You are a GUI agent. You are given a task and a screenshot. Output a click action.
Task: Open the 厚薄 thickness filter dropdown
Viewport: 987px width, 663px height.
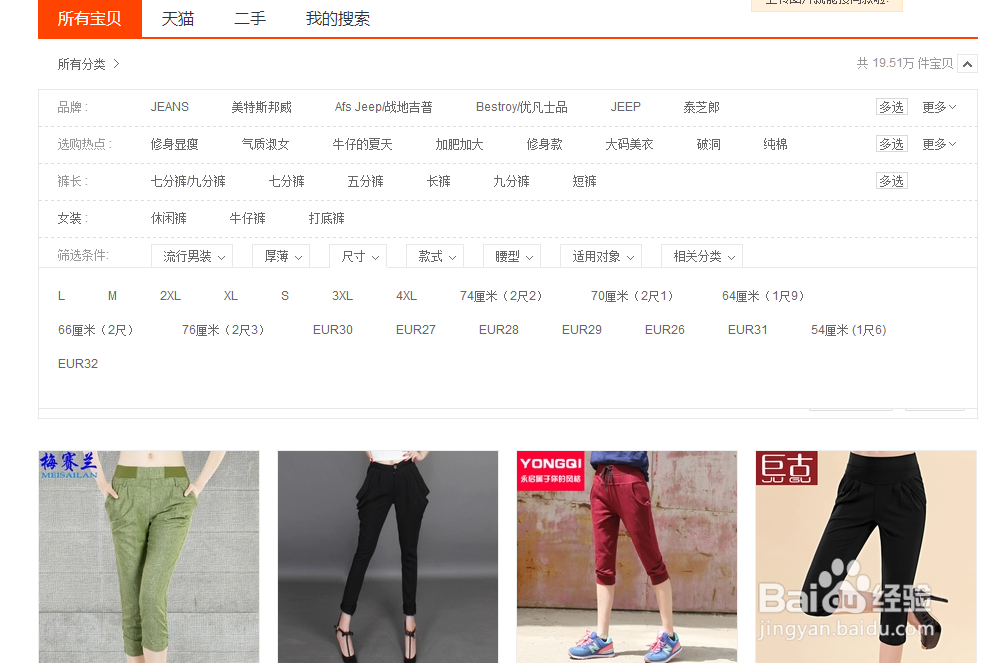280,256
